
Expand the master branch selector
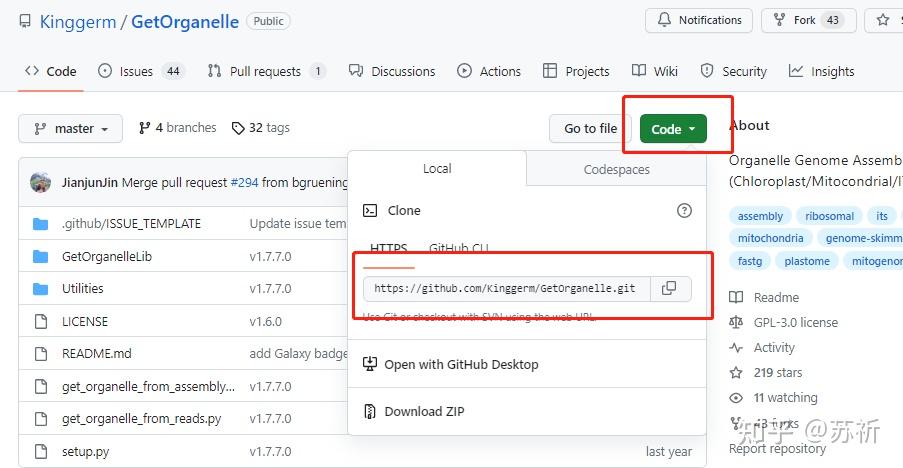click(70, 129)
